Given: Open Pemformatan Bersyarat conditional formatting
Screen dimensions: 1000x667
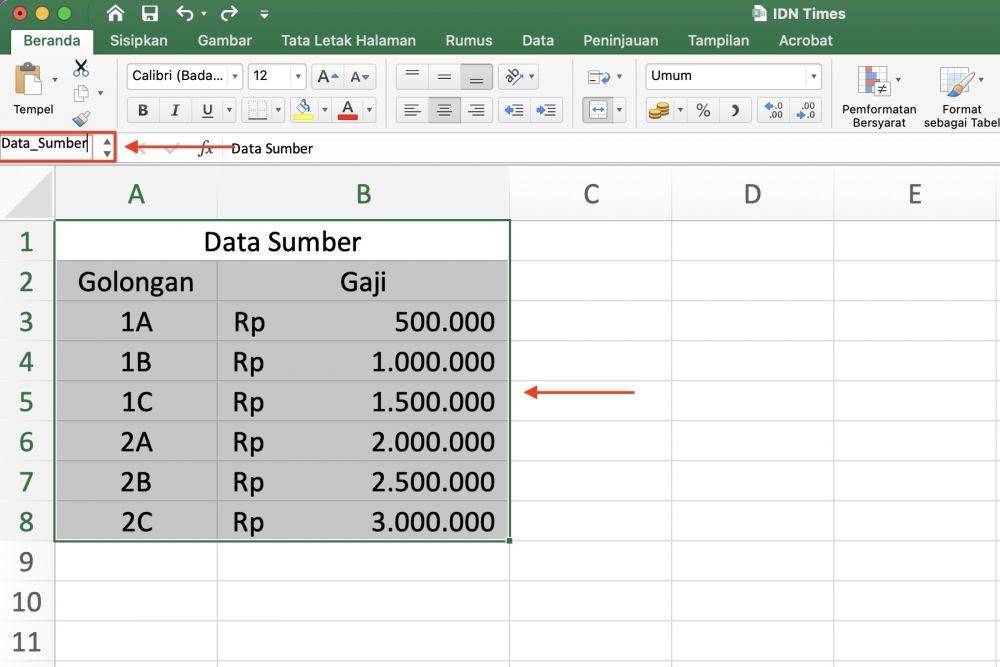Looking at the screenshot, I should pos(879,96).
